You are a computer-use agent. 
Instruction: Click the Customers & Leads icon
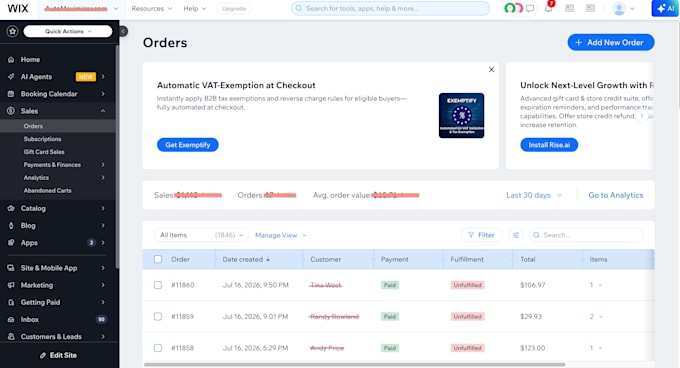click(x=11, y=336)
